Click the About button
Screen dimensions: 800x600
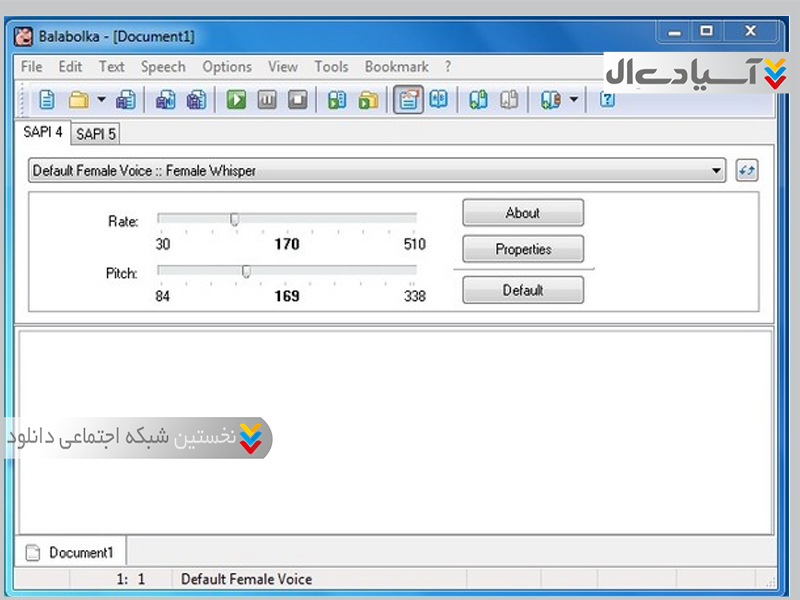[x=522, y=213]
